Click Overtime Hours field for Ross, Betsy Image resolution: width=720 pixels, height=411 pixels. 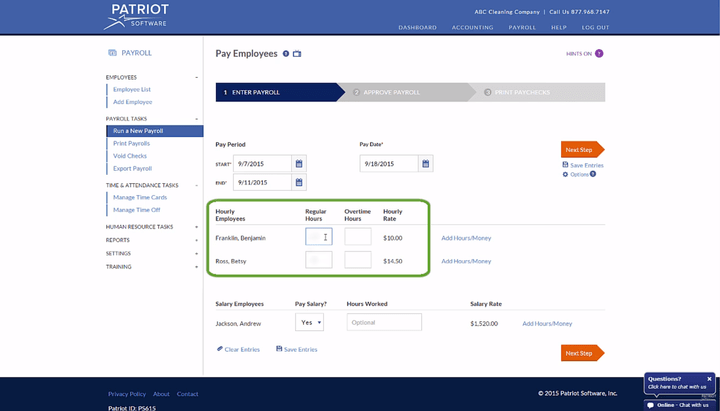(357, 260)
